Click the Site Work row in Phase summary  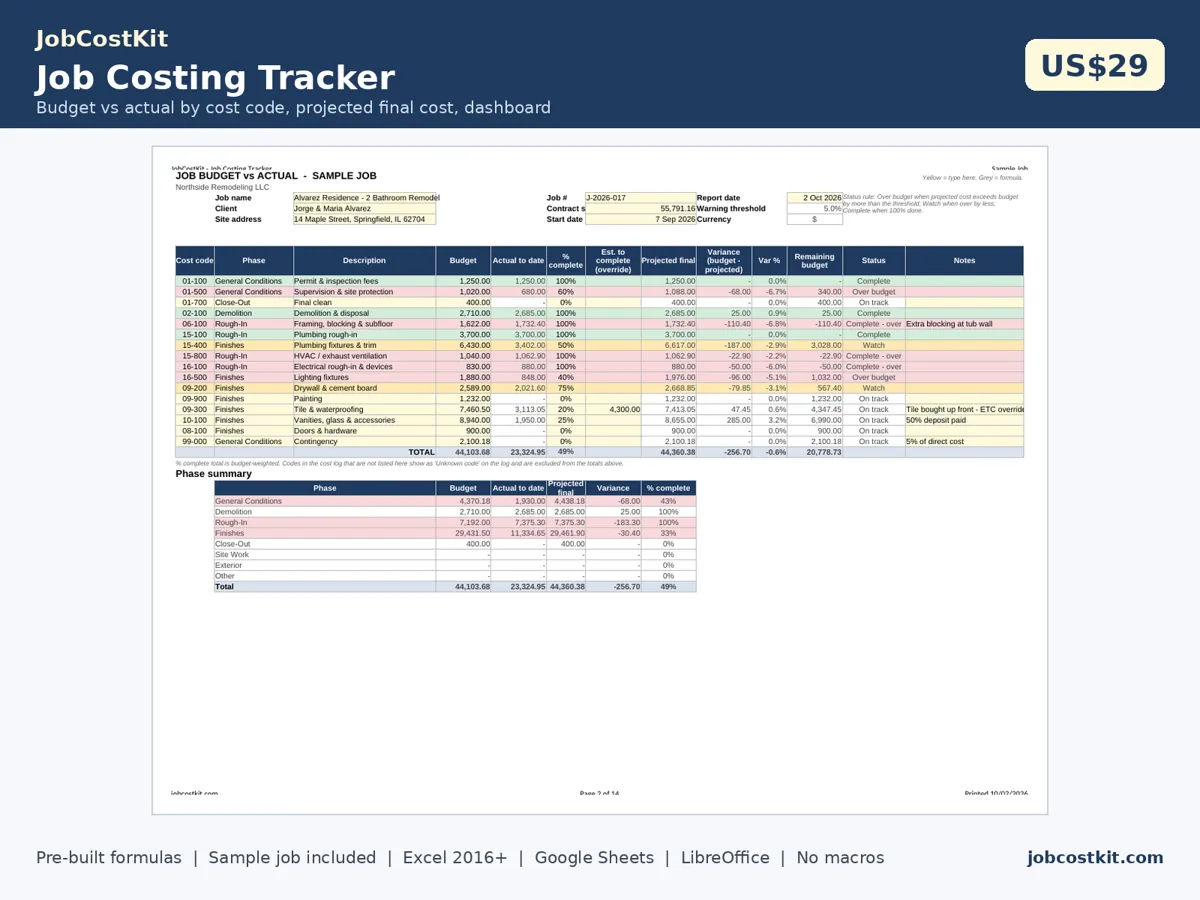coord(455,554)
